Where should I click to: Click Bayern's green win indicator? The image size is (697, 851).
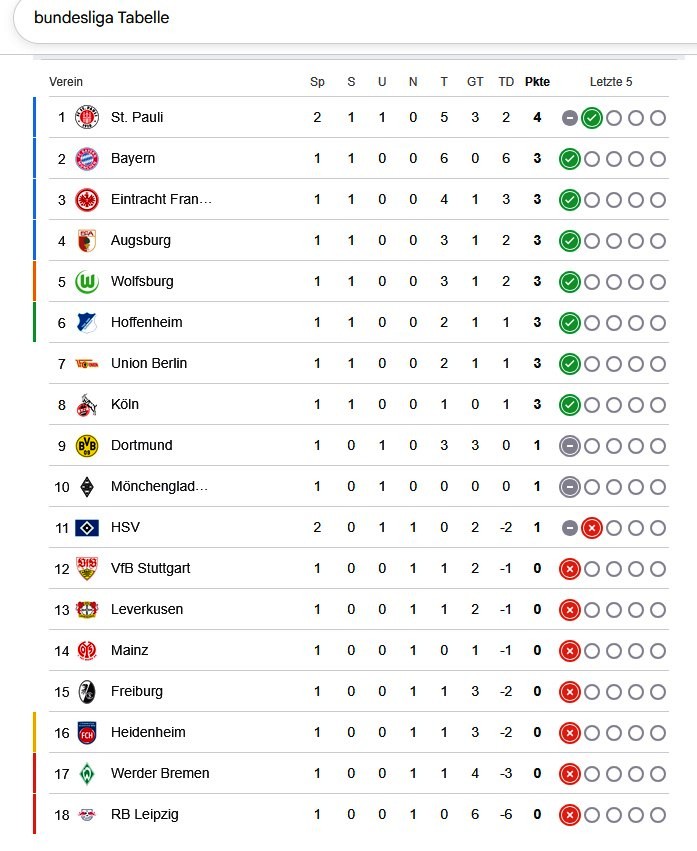coord(570,159)
